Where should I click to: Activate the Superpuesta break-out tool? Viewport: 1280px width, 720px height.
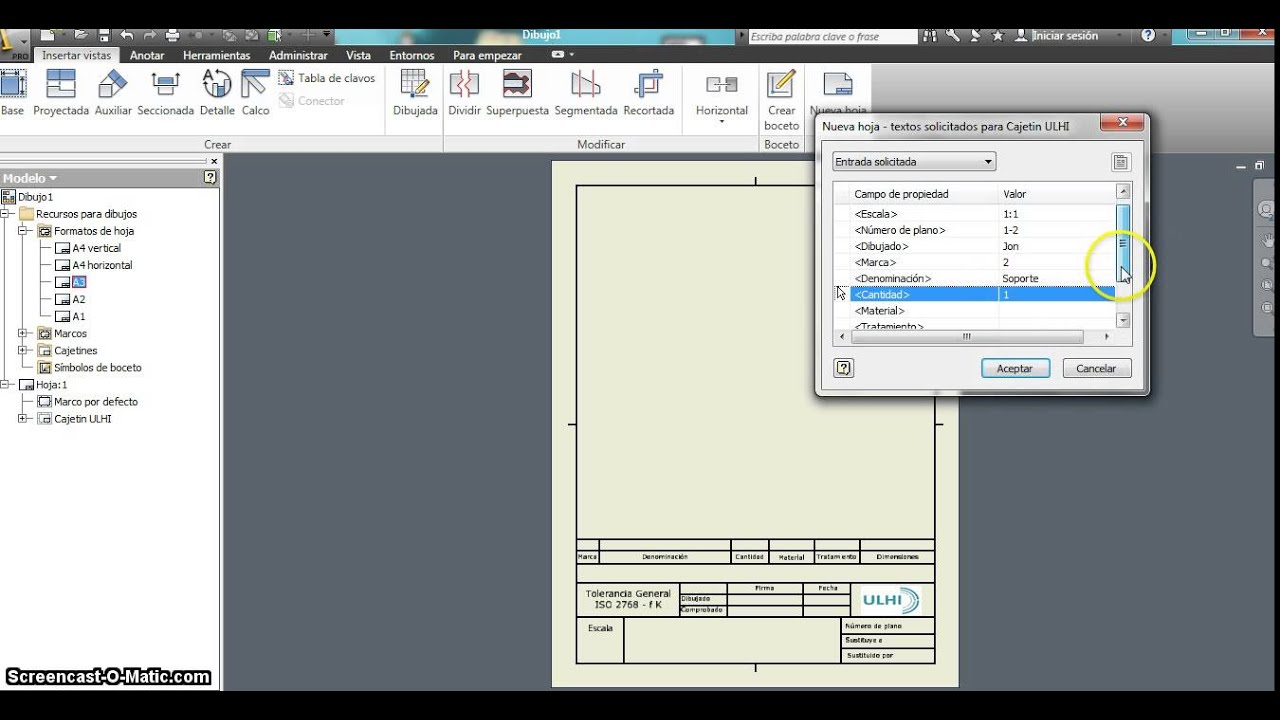pyautogui.click(x=517, y=93)
